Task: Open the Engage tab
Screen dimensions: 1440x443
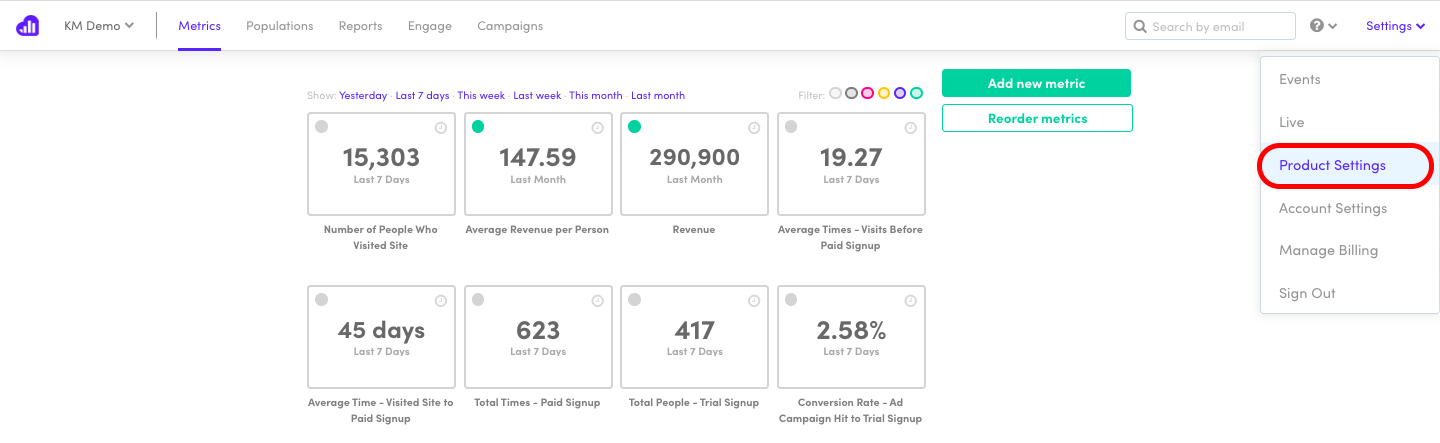Action: (430, 26)
